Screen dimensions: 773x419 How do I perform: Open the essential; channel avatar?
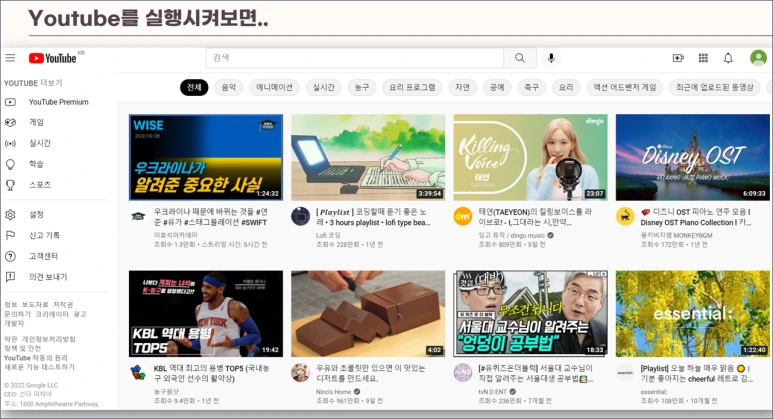pyautogui.click(x=625, y=373)
